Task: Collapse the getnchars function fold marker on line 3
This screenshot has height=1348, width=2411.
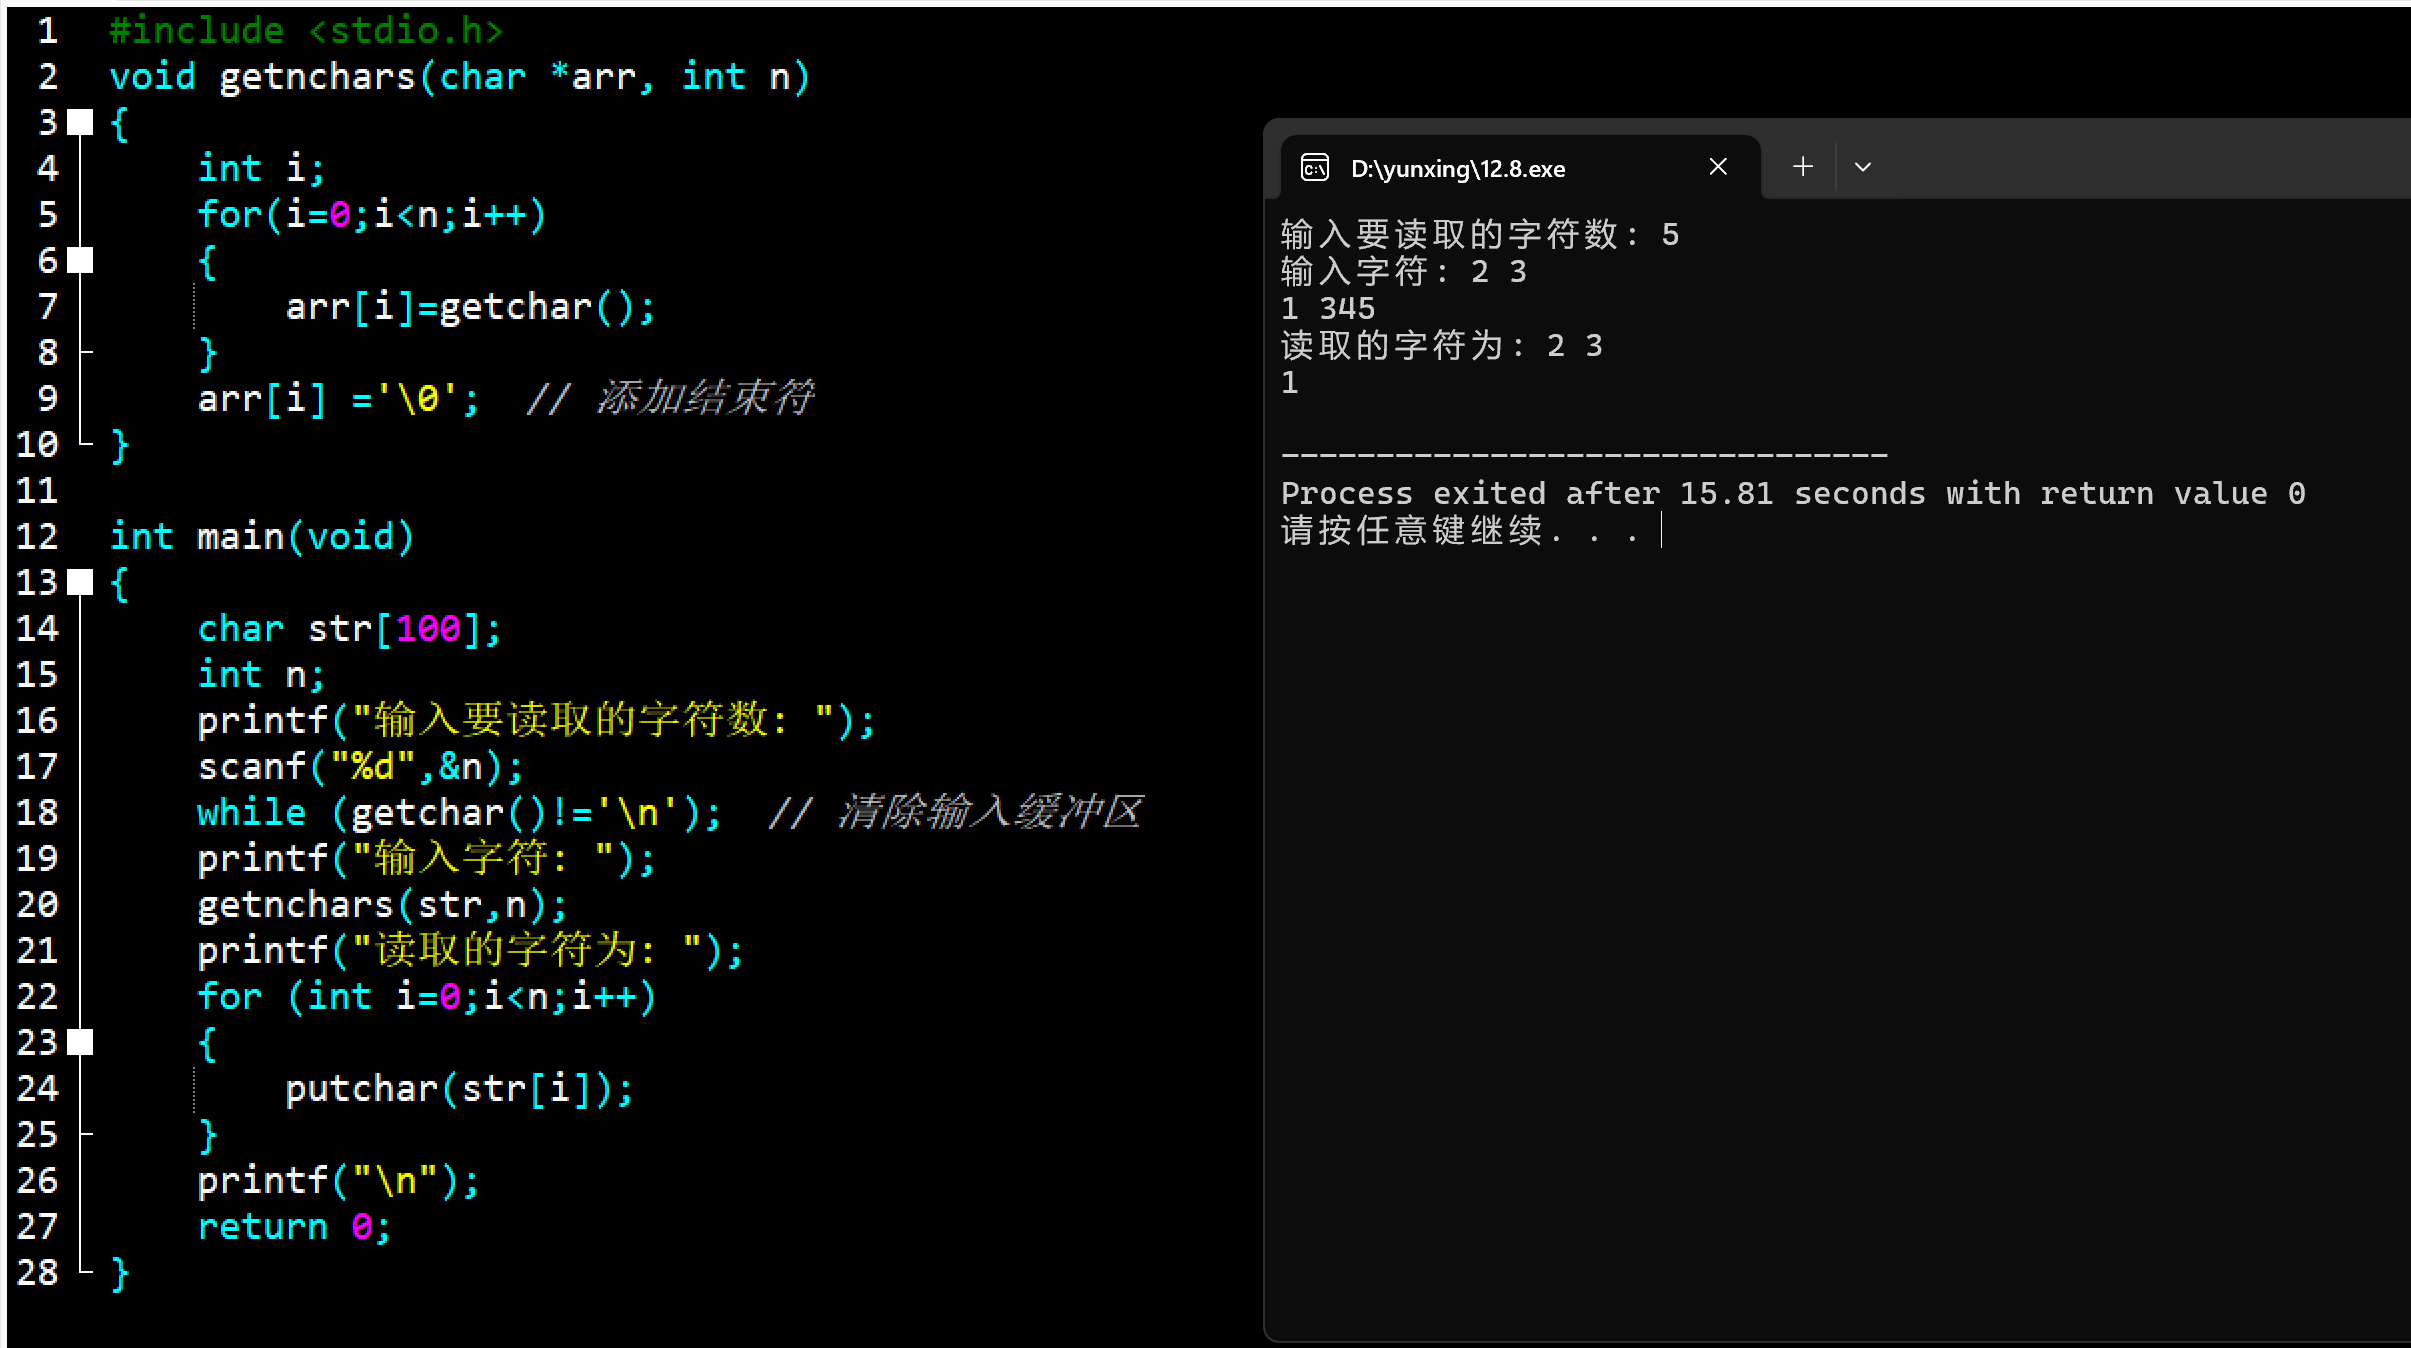Action: tap(80, 123)
